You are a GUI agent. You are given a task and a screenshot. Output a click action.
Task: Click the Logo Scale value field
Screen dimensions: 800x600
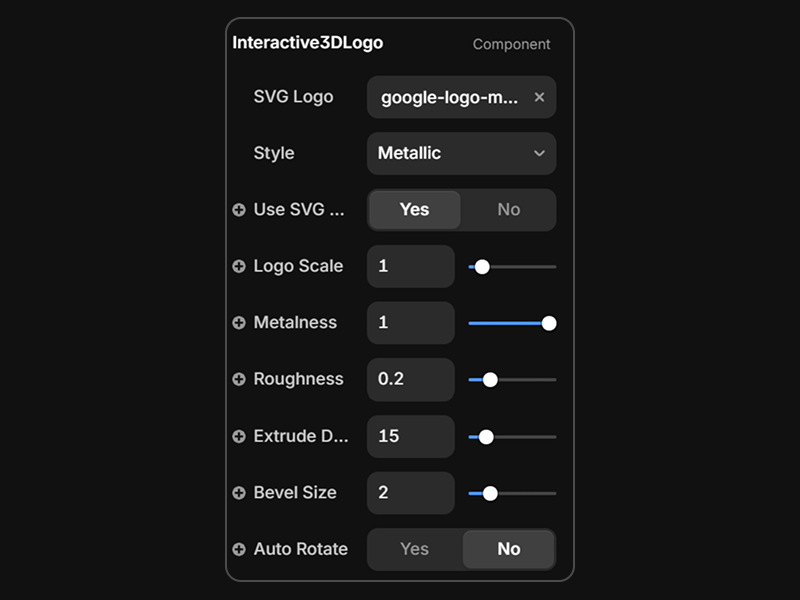click(x=410, y=267)
